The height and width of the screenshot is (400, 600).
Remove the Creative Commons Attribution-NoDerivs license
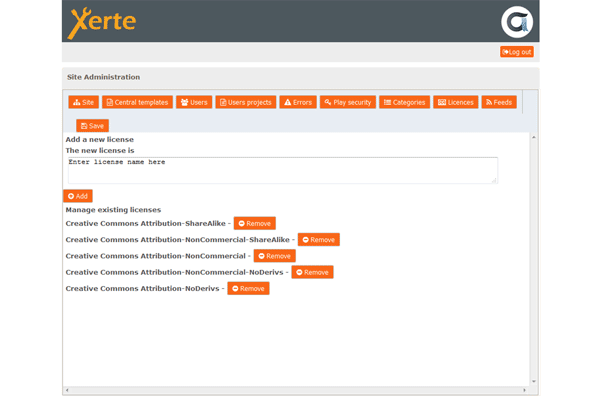[248, 289]
